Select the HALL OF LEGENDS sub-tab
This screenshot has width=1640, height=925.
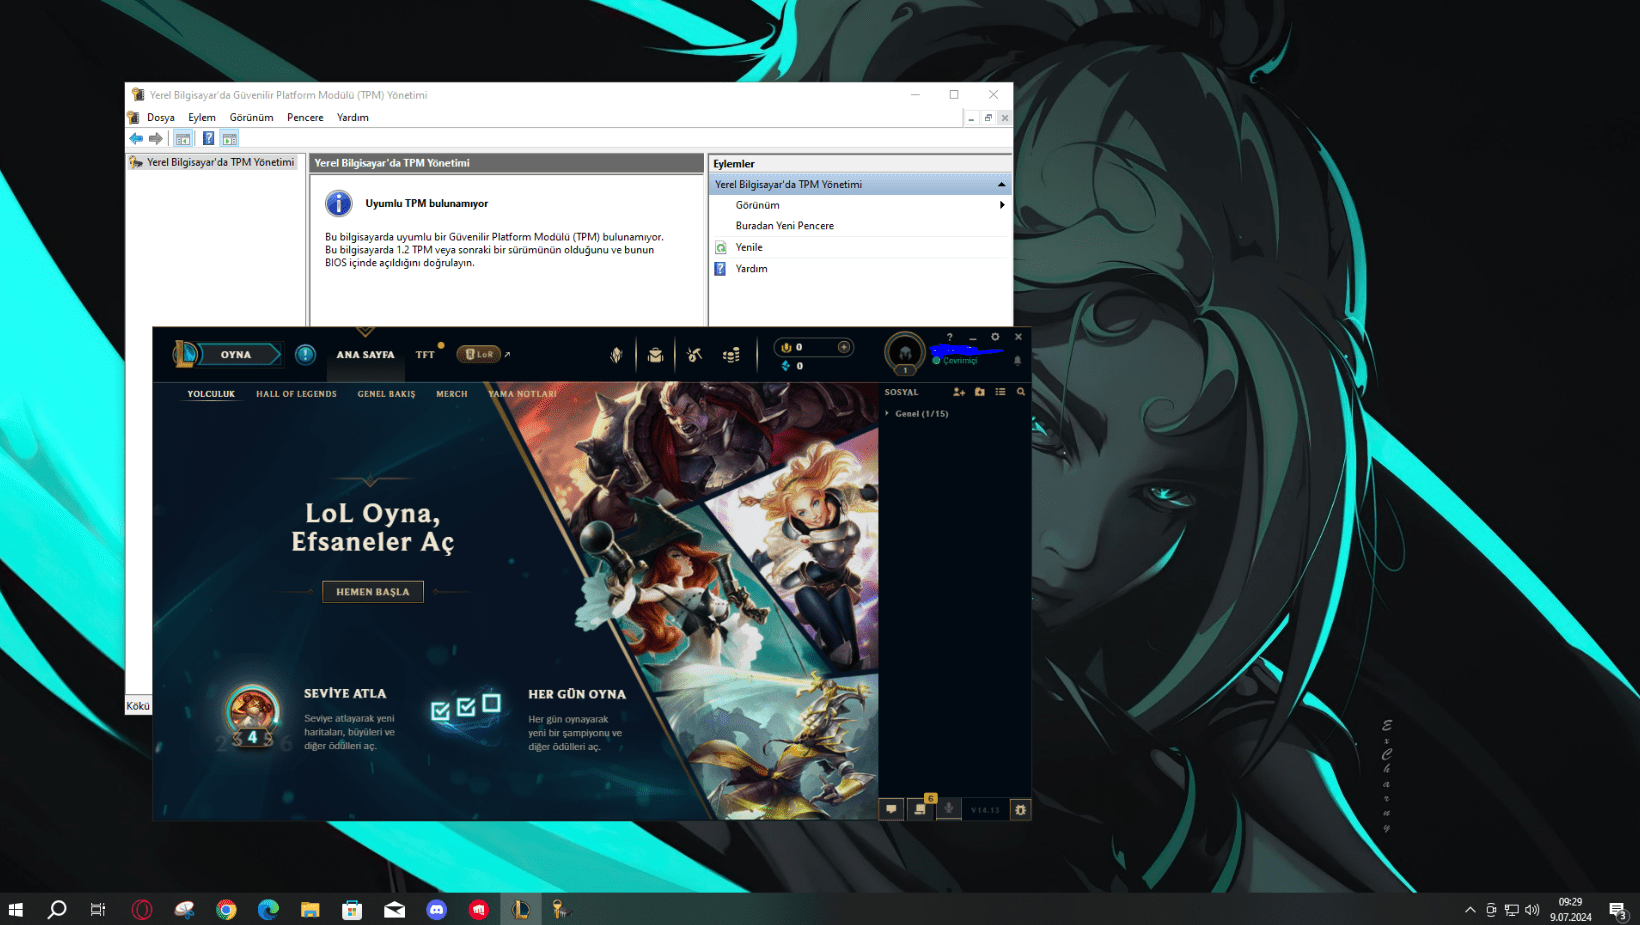point(296,394)
